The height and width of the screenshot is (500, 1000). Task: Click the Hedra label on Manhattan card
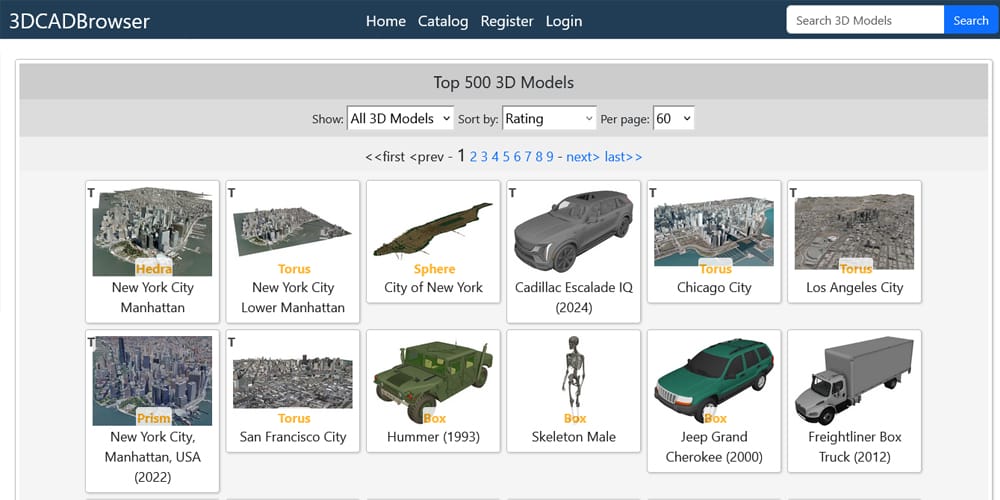click(x=154, y=269)
